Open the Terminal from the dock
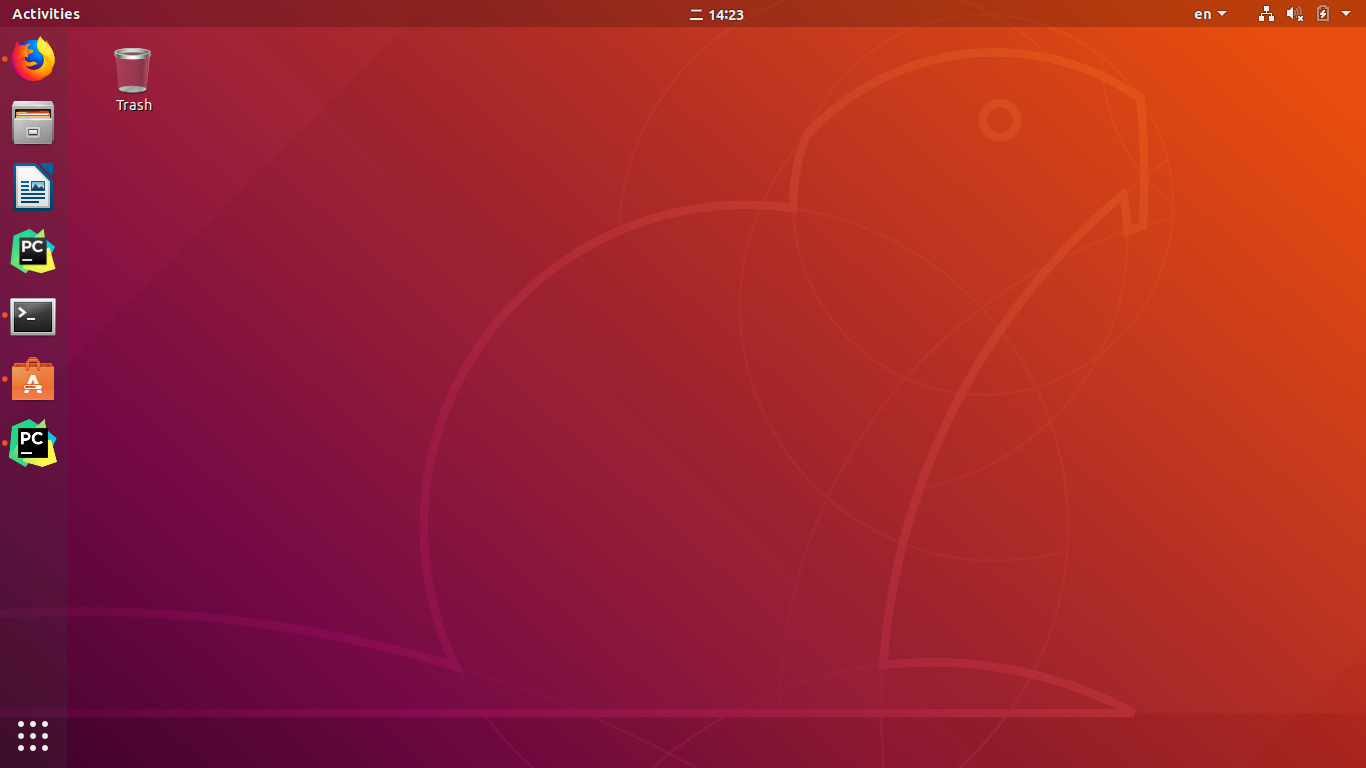The image size is (1366, 768). [x=33, y=316]
